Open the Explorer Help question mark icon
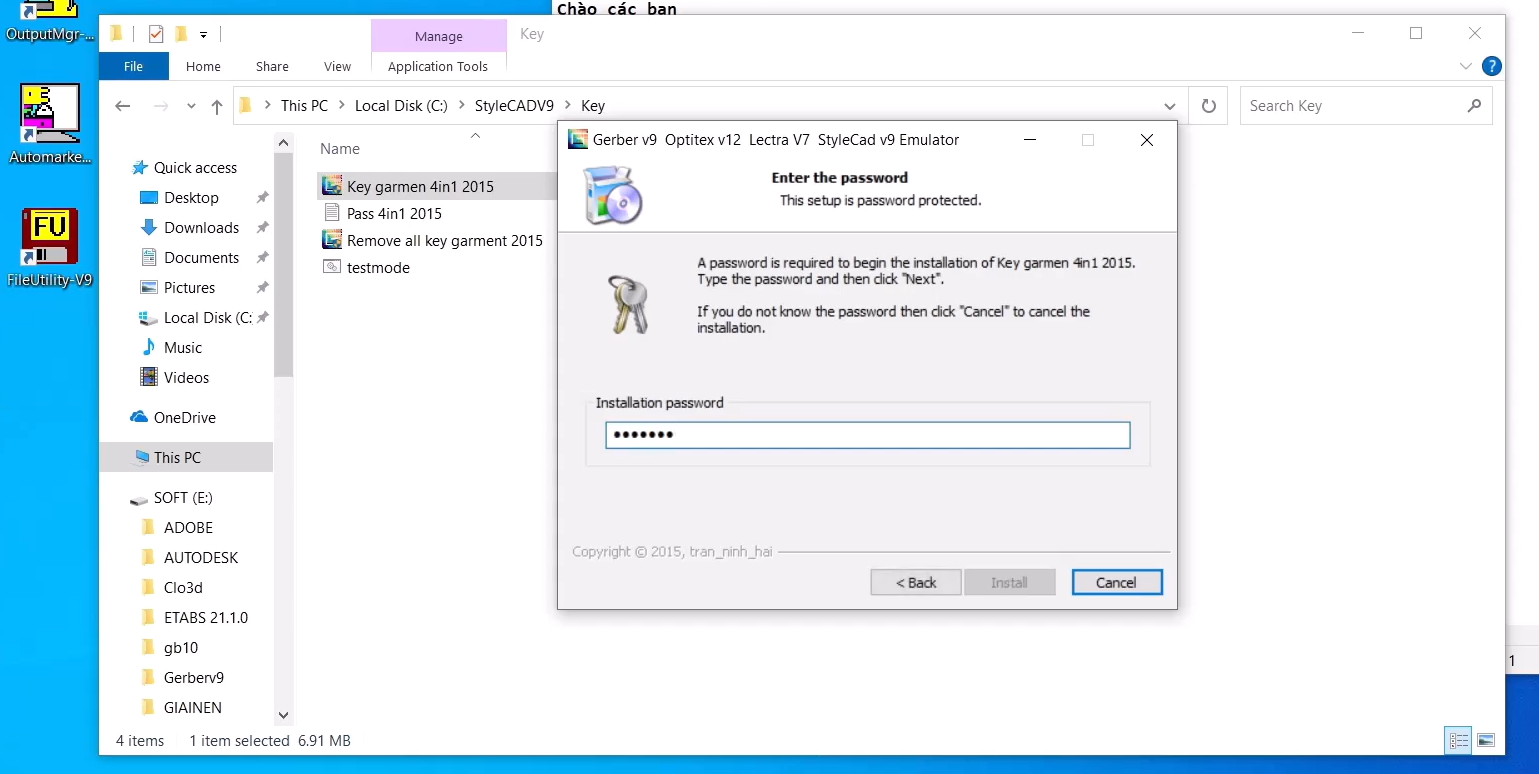The image size is (1539, 774). 1491,67
